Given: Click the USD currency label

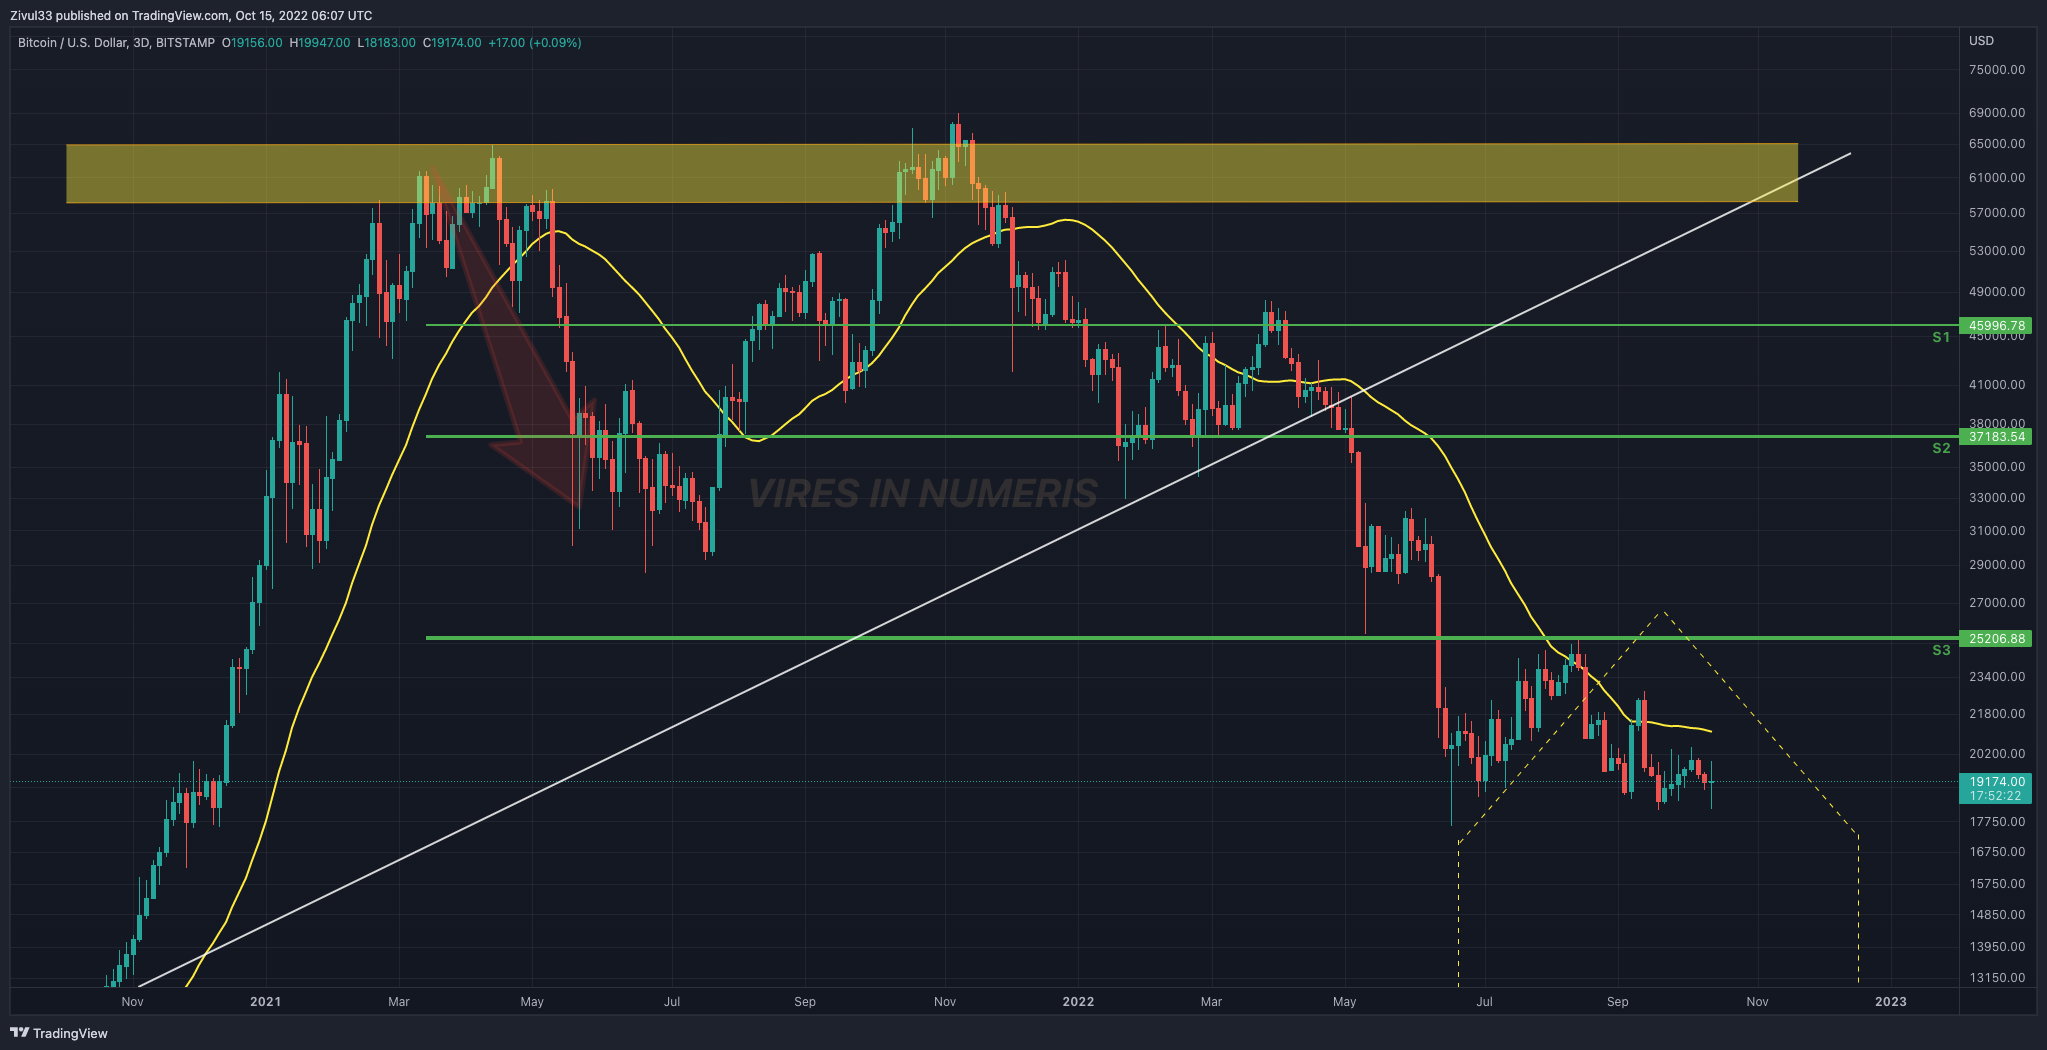Looking at the screenshot, I should coord(1981,41).
